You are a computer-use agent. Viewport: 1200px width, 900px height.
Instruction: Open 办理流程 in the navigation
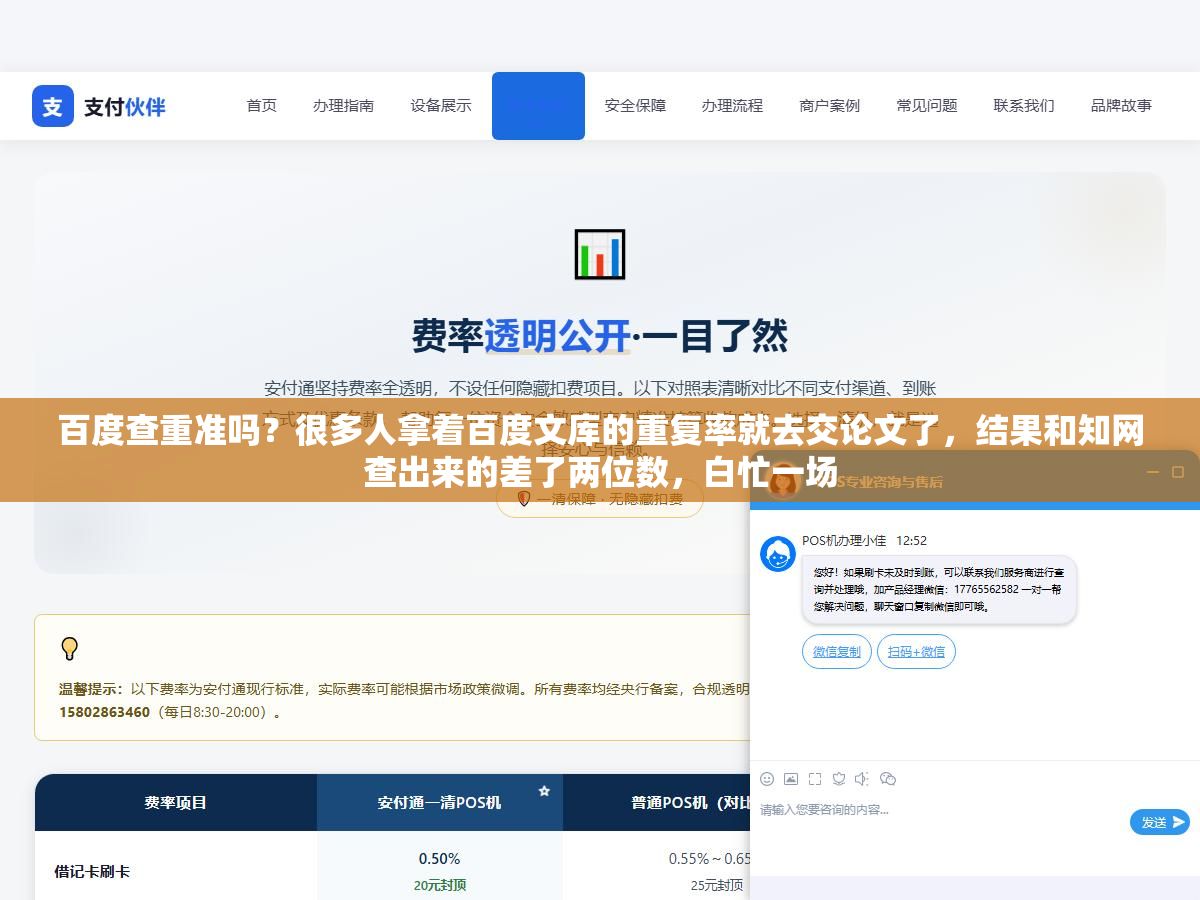[732, 105]
